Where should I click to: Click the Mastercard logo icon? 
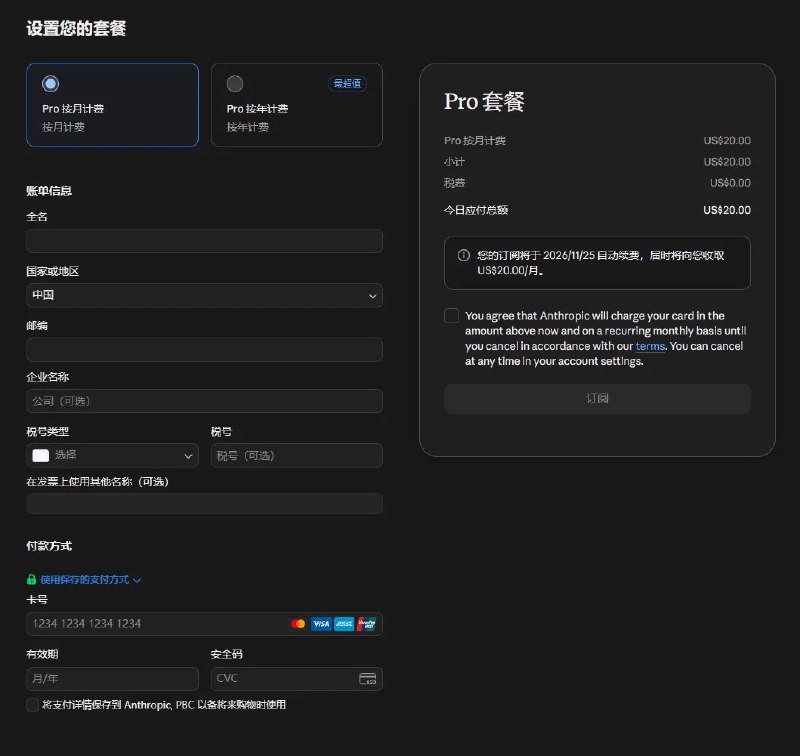click(298, 623)
